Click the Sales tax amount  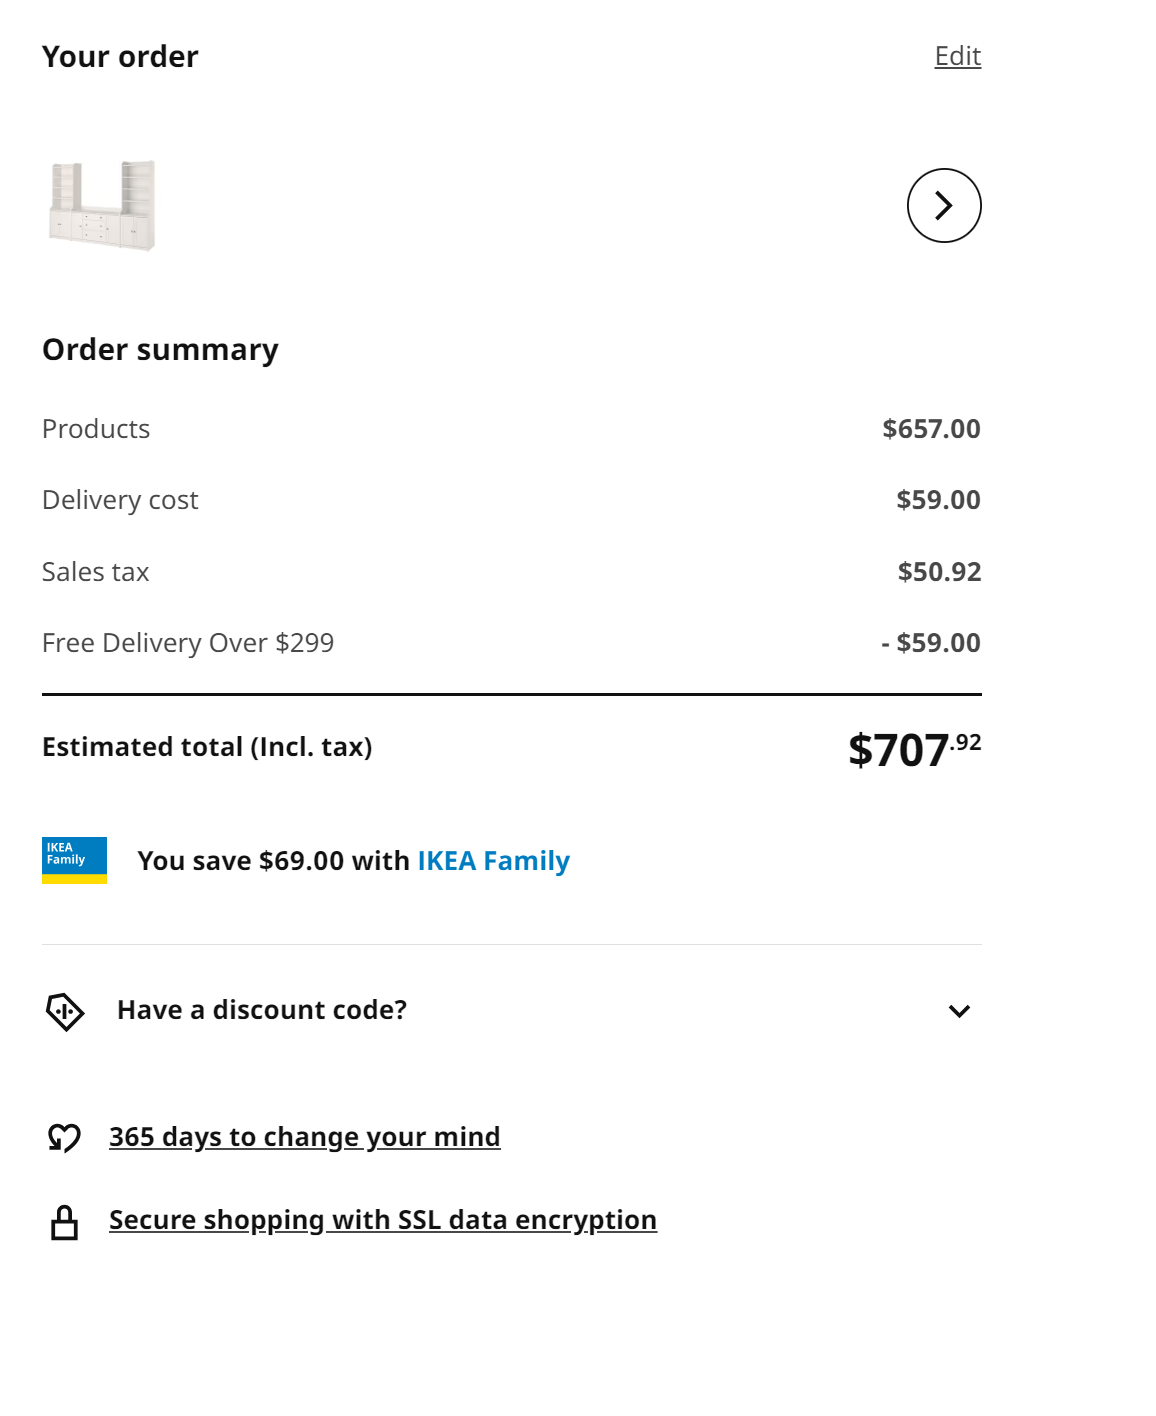(x=939, y=572)
